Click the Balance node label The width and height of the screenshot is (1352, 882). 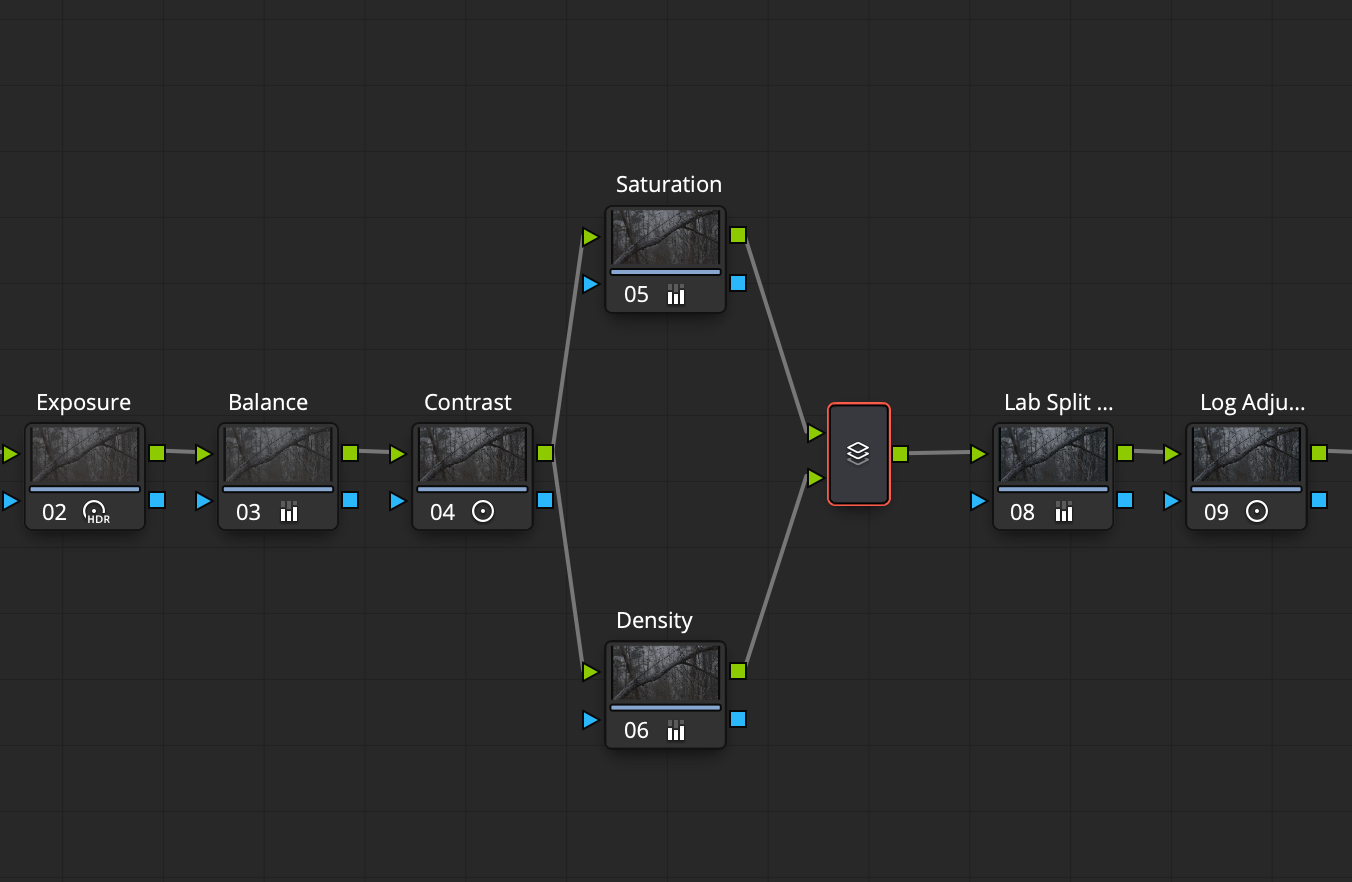pyautogui.click(x=268, y=402)
